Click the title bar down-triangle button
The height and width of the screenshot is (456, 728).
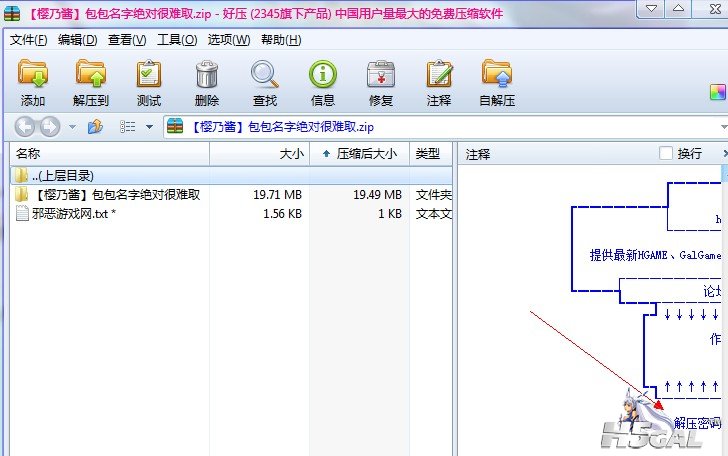click(651, 8)
